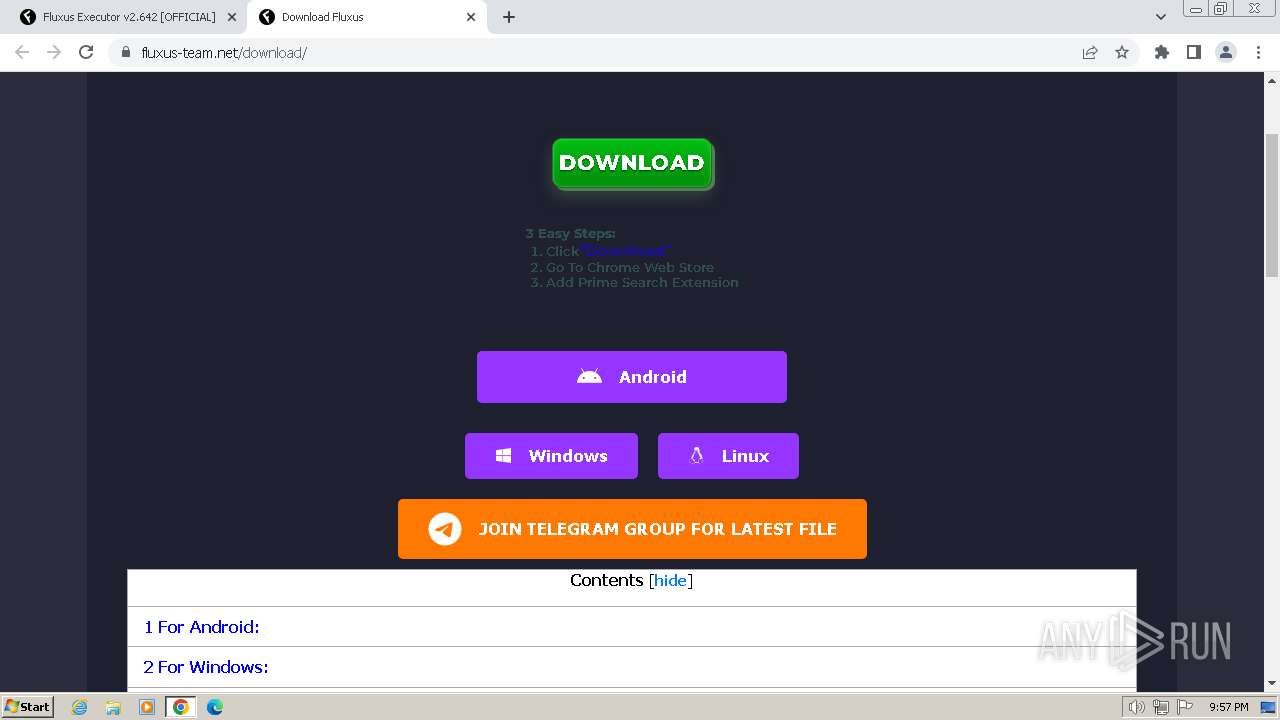
Task: Reload the current page
Action: 86,52
